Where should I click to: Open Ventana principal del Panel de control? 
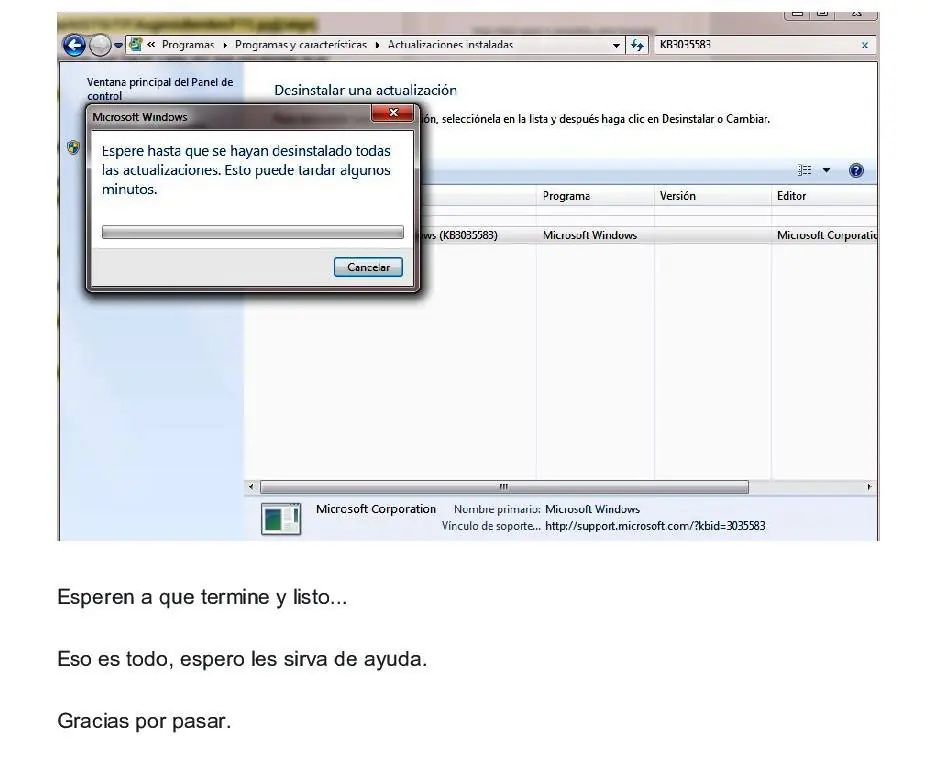159,89
